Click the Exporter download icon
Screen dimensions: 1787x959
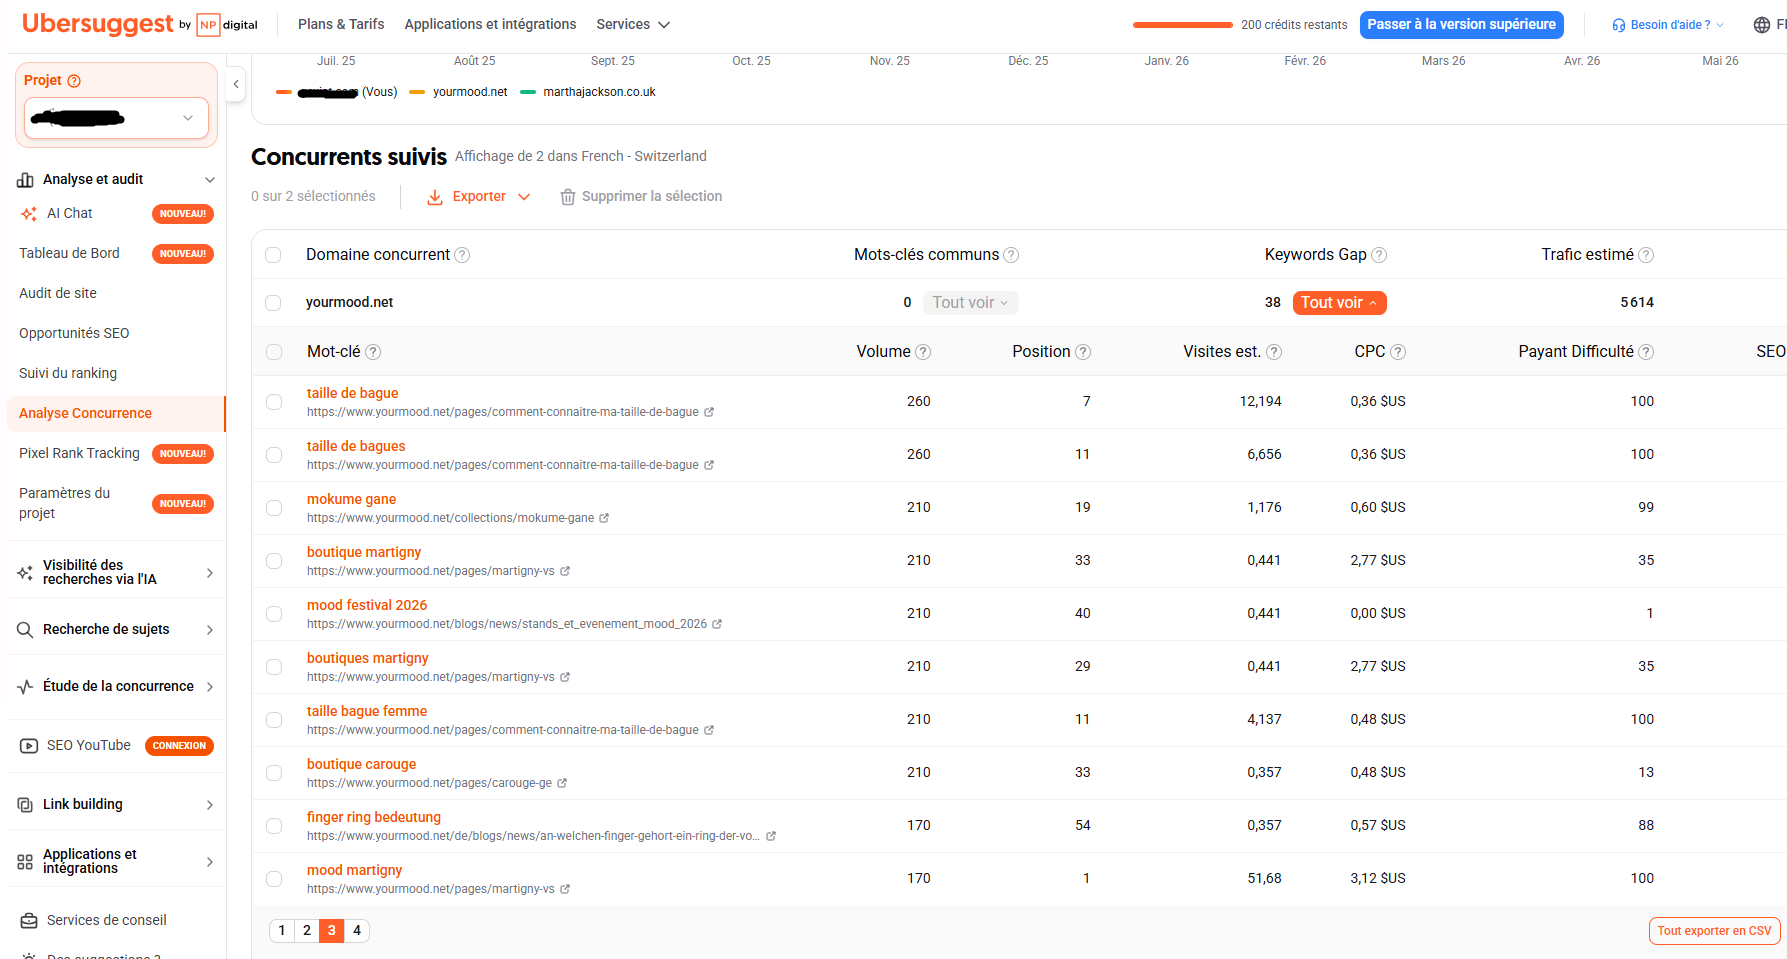pos(435,197)
